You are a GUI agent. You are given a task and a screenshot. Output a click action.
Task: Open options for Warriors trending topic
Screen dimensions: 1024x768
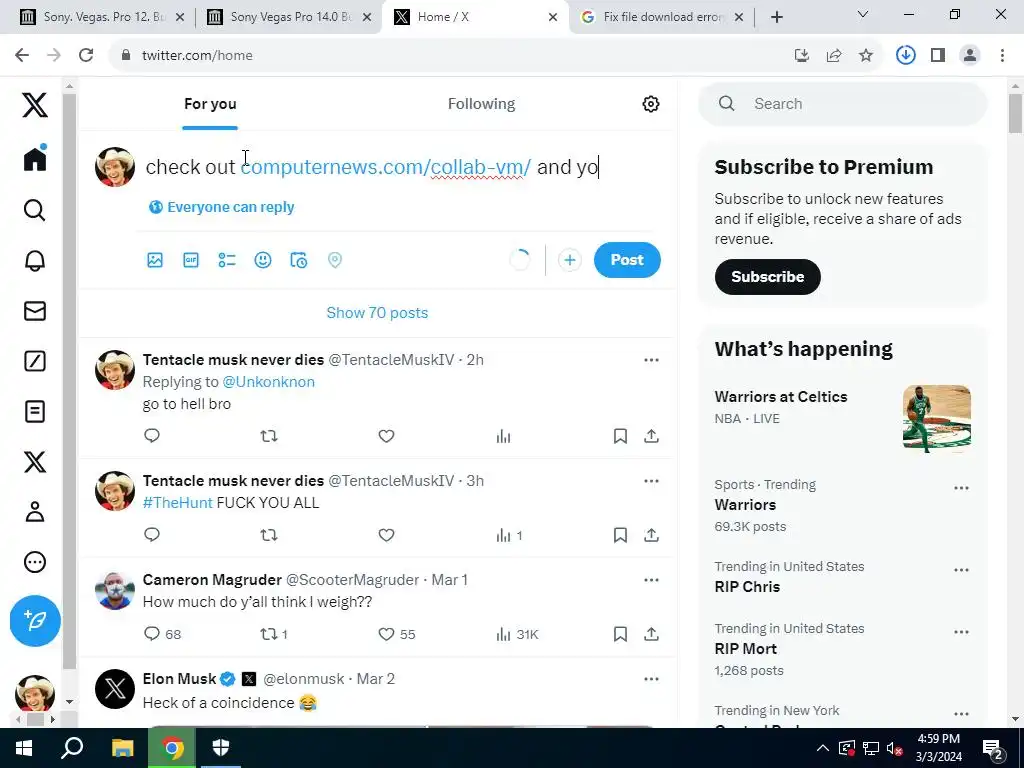(x=961, y=488)
